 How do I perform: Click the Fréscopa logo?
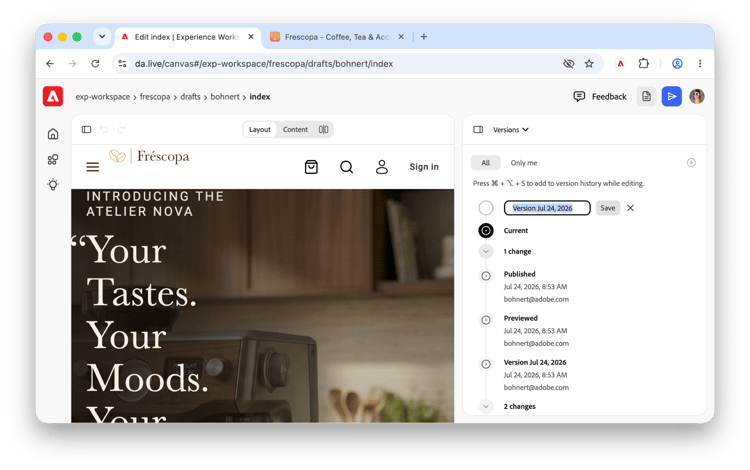pos(149,156)
